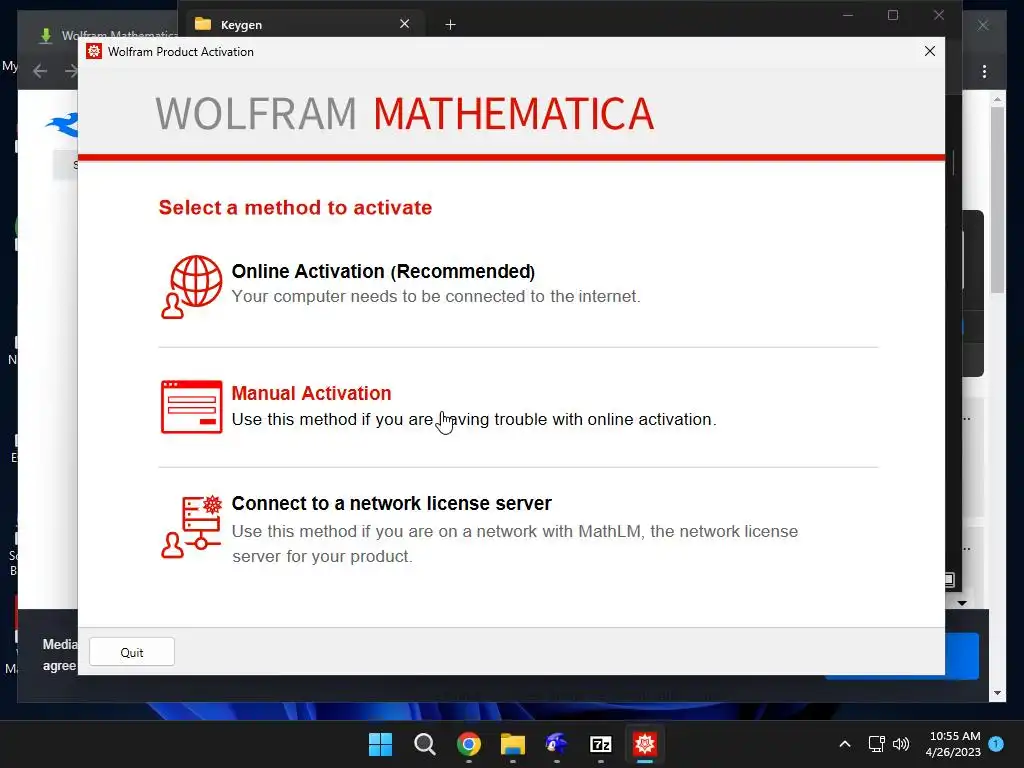Click the browser page scrollbar down arrow
Image resolution: width=1024 pixels, height=768 pixels.
997,693
